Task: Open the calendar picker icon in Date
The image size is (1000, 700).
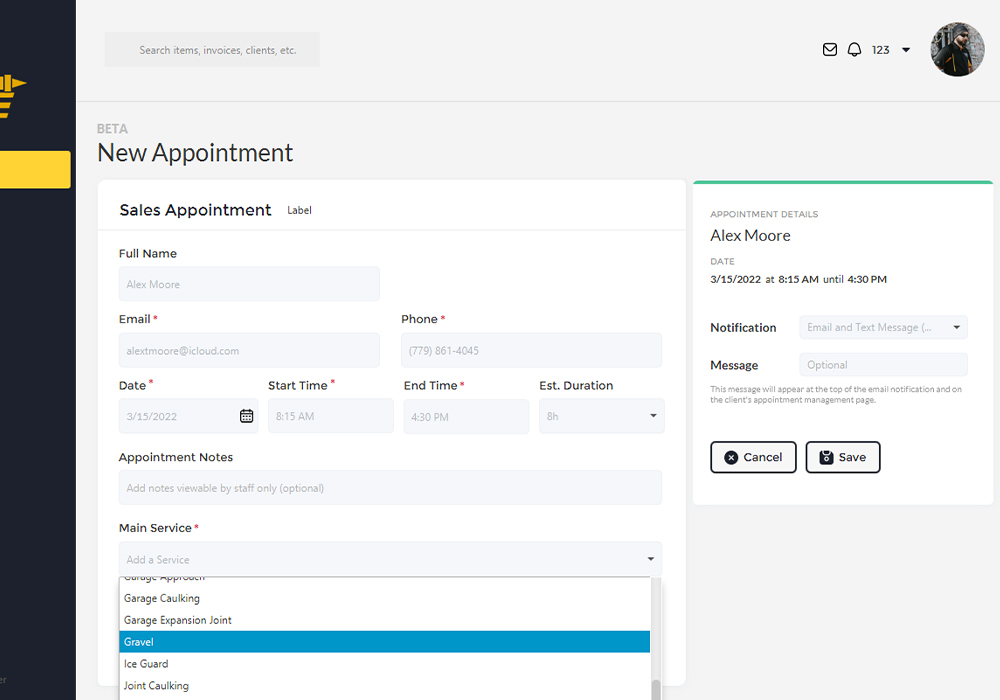Action: pyautogui.click(x=246, y=416)
